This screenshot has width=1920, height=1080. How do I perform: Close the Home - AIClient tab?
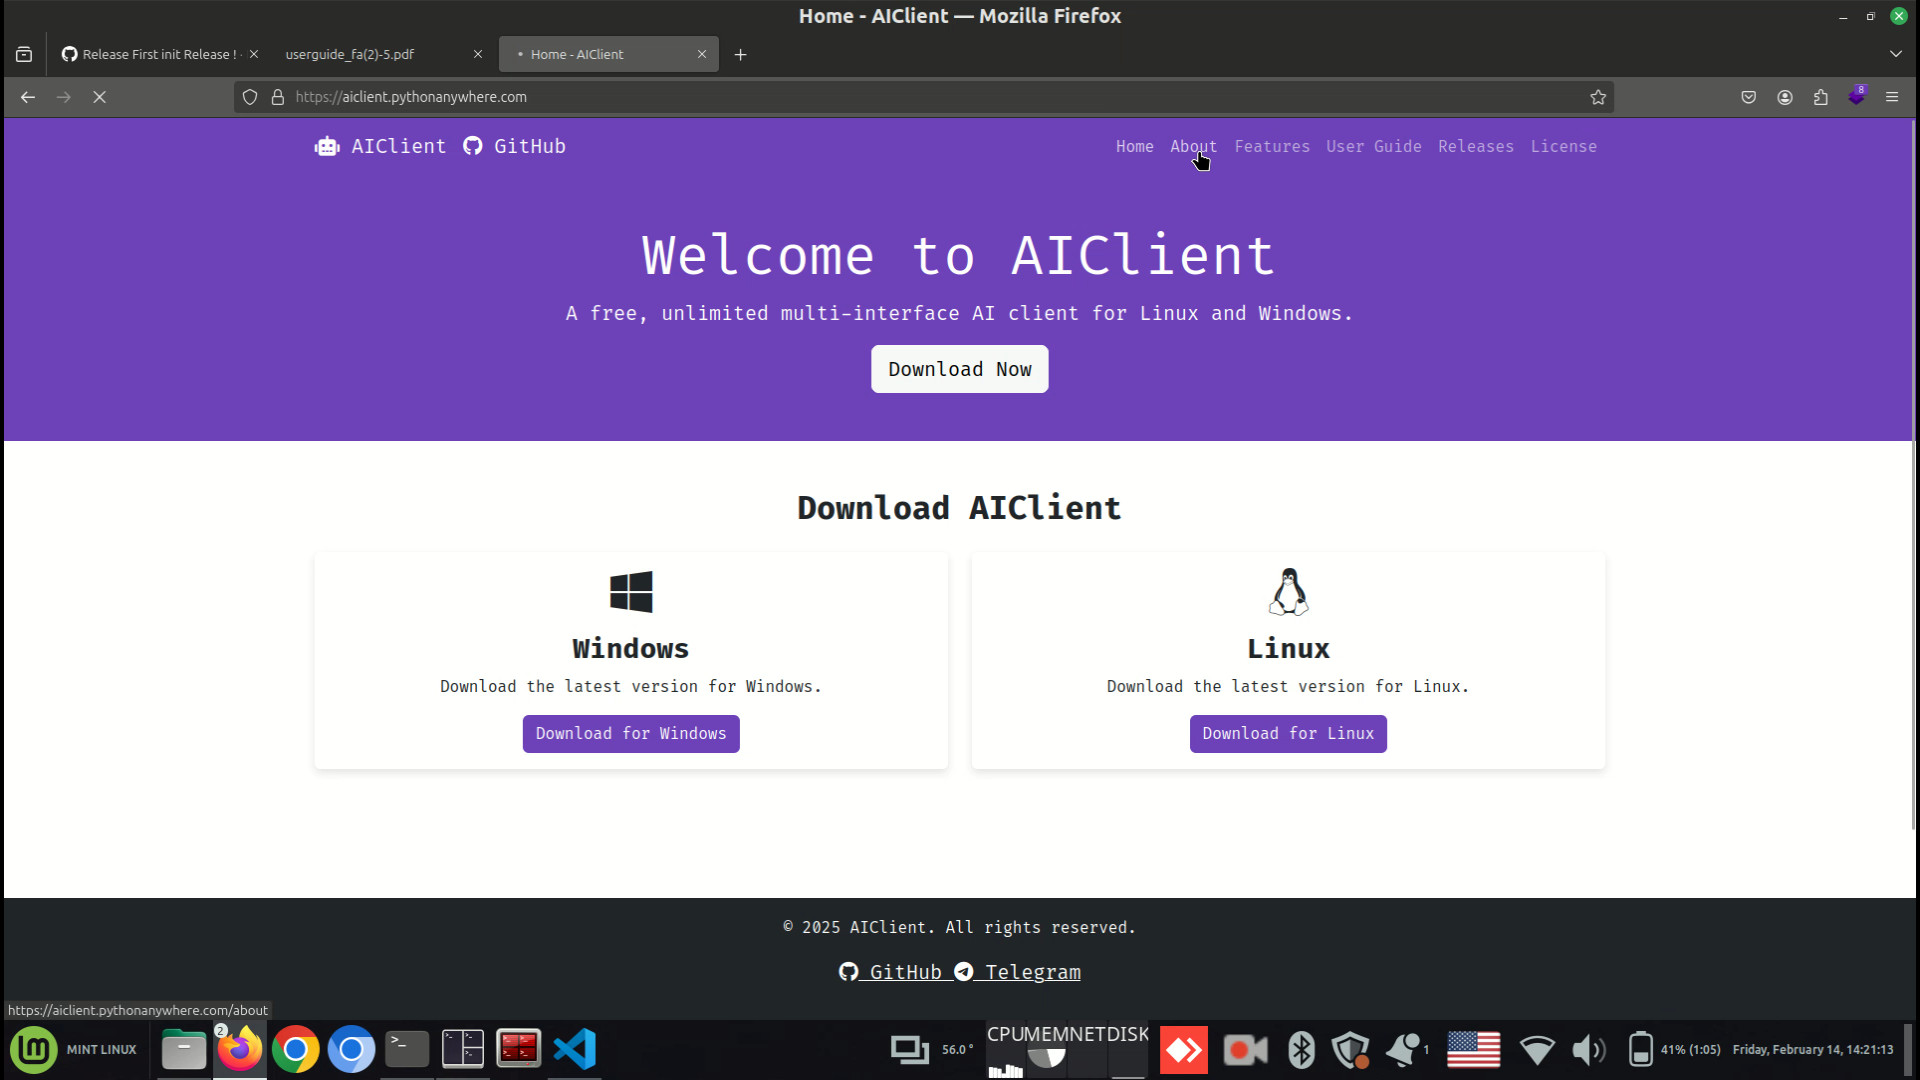coord(702,55)
